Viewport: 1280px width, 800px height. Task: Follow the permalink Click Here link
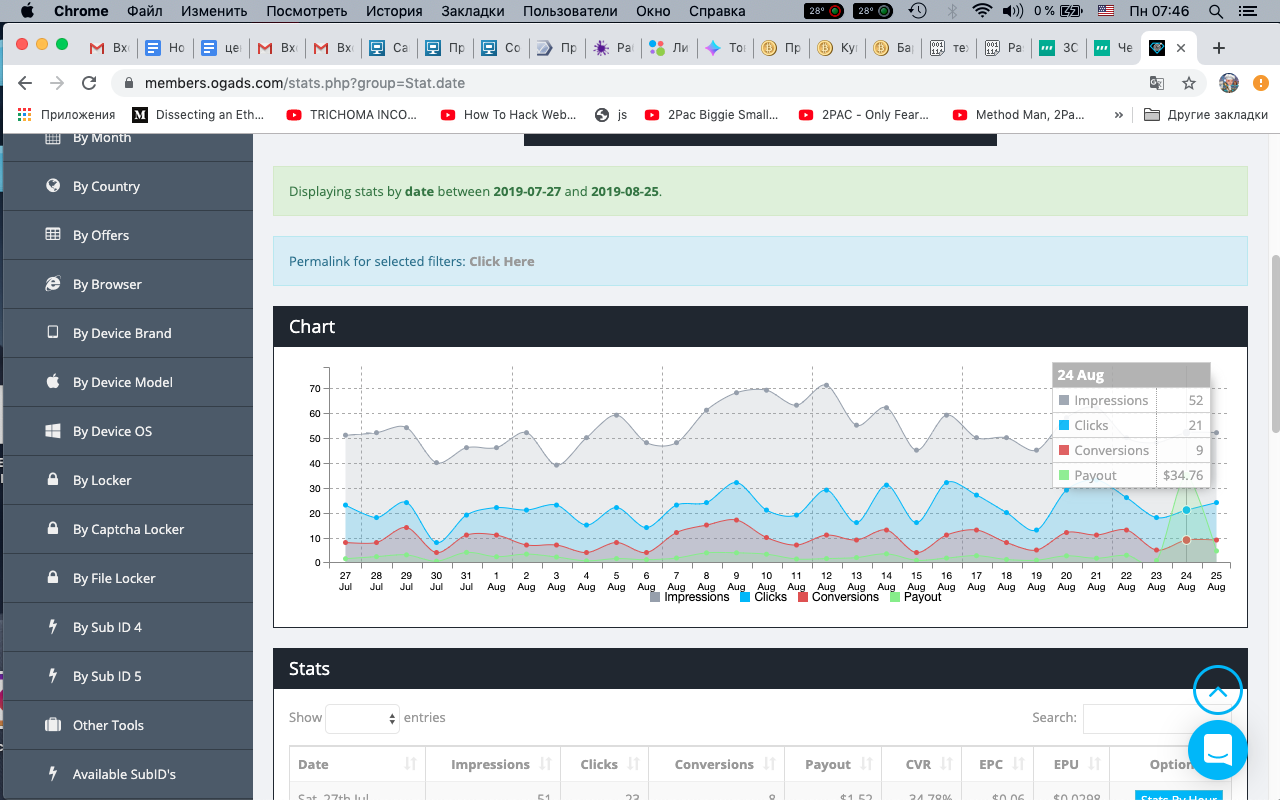(x=502, y=261)
